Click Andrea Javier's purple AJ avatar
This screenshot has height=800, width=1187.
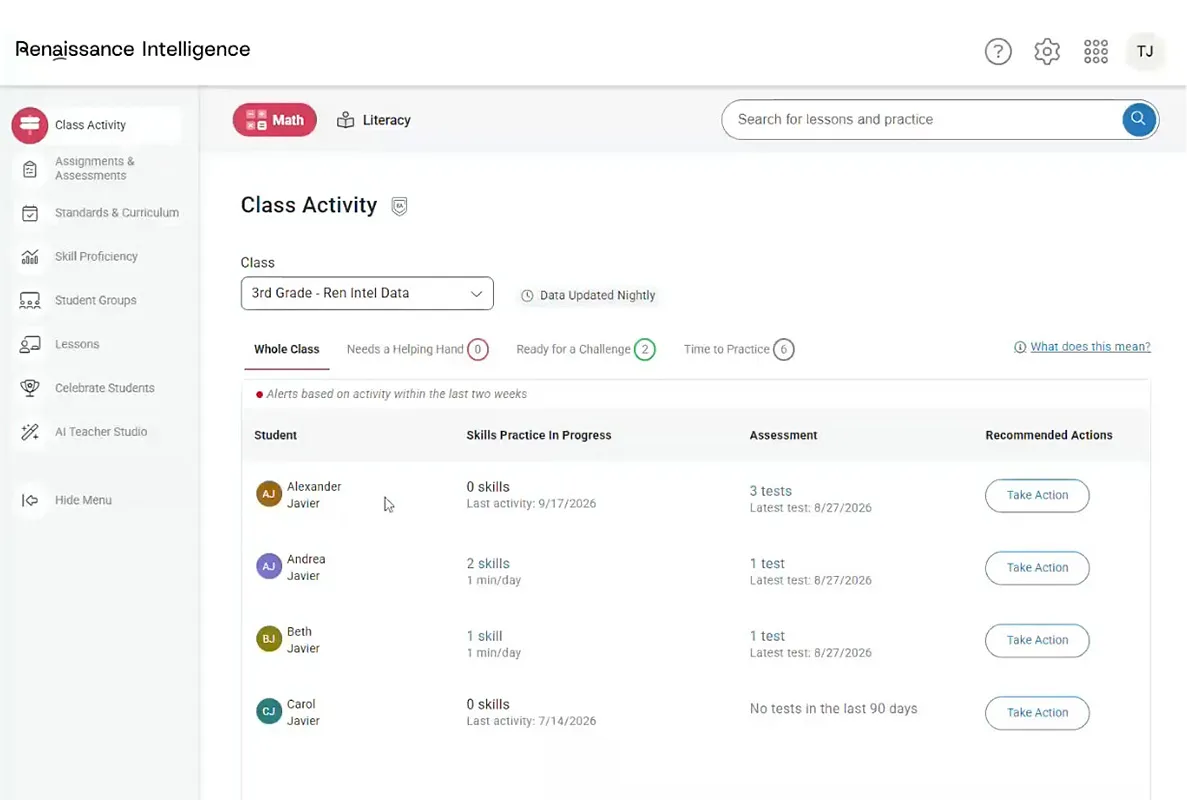point(269,566)
